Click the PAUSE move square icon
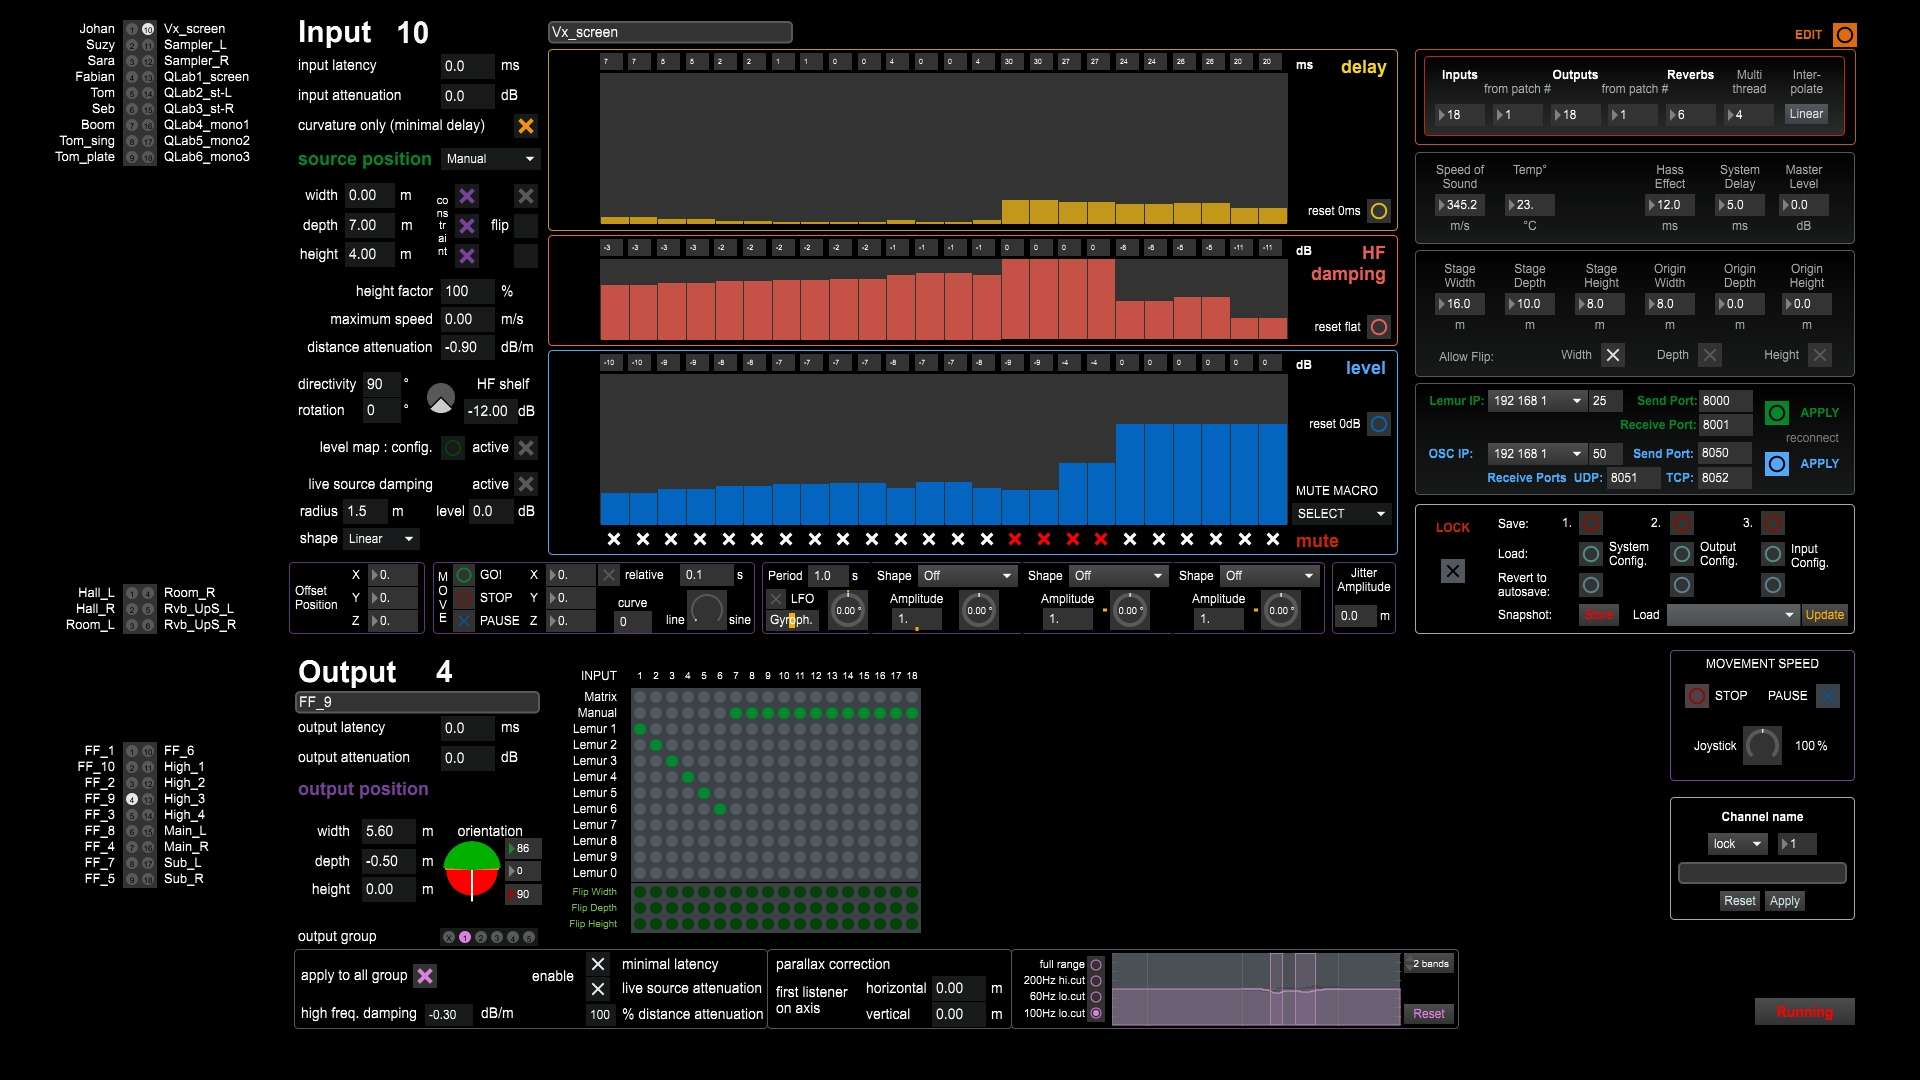The height and width of the screenshot is (1080, 1920). pos(464,621)
